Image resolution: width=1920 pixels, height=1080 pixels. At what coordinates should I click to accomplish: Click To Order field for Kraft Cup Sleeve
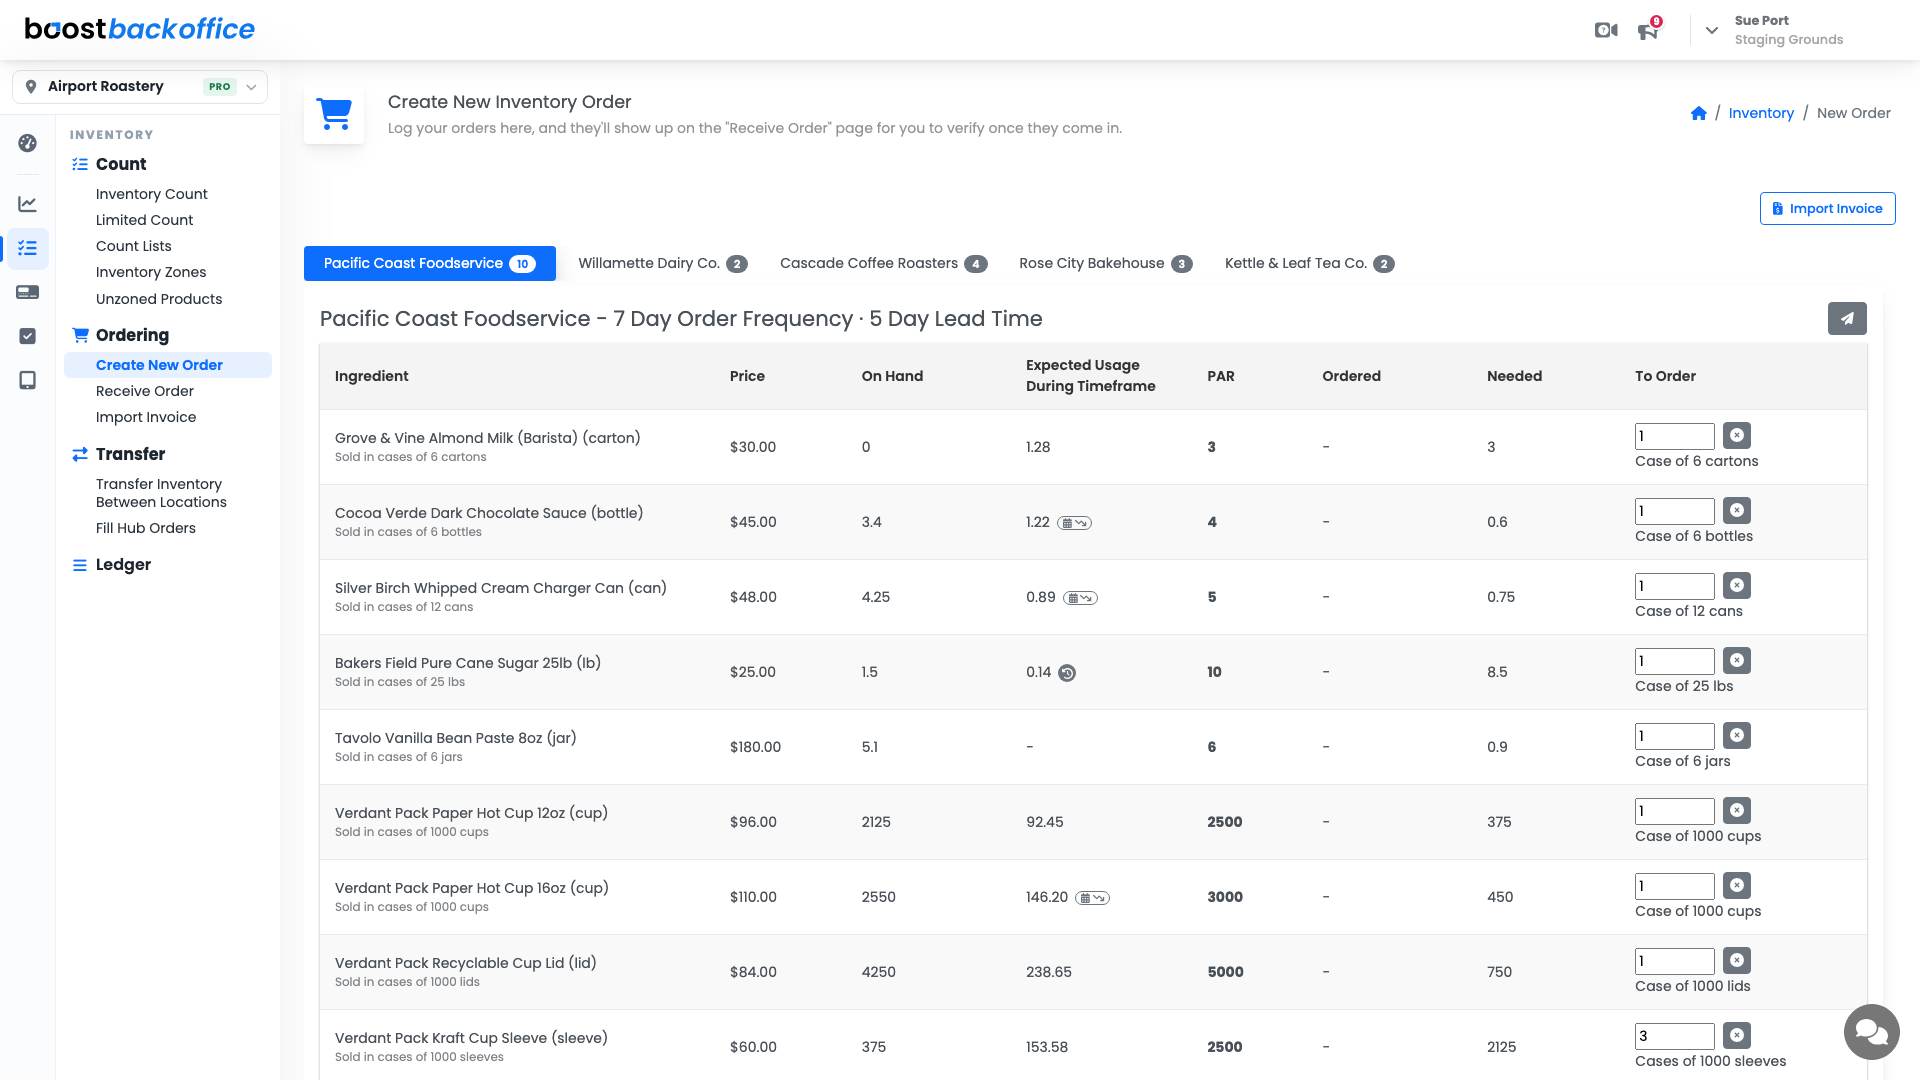pos(1675,1036)
